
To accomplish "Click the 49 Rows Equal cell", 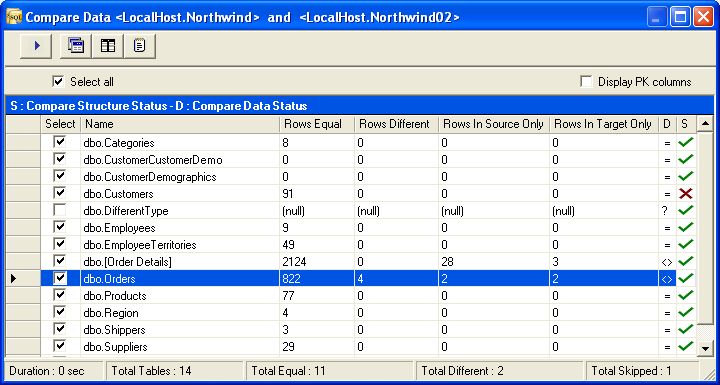I will [317, 245].
